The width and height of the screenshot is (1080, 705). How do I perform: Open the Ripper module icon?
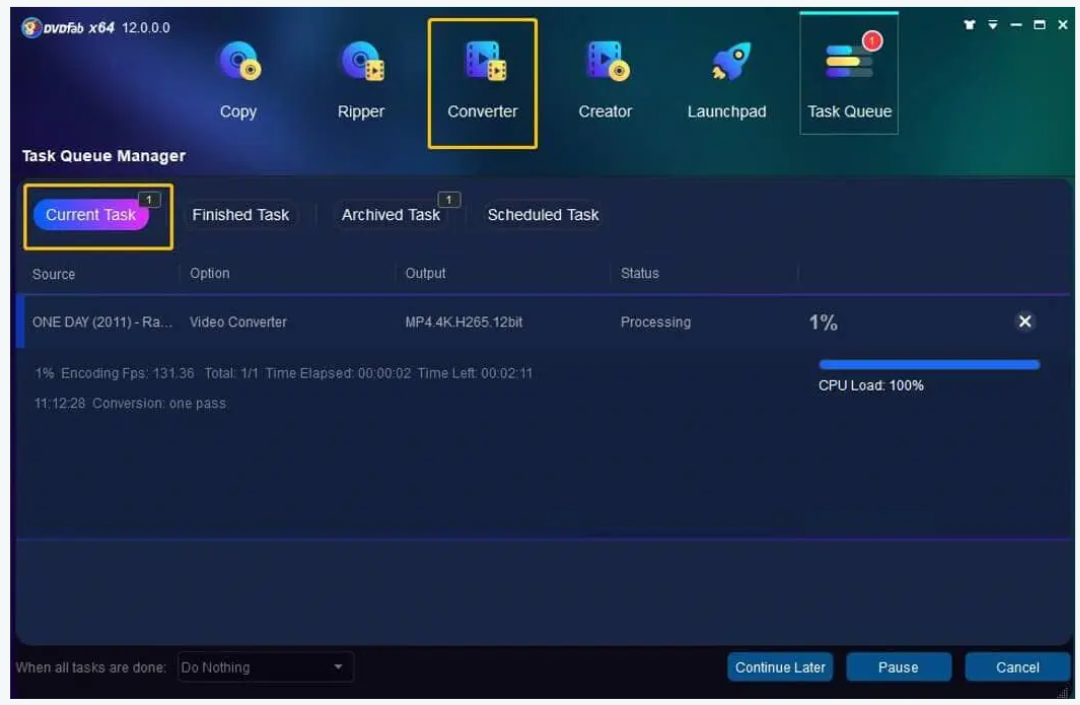pyautogui.click(x=361, y=65)
